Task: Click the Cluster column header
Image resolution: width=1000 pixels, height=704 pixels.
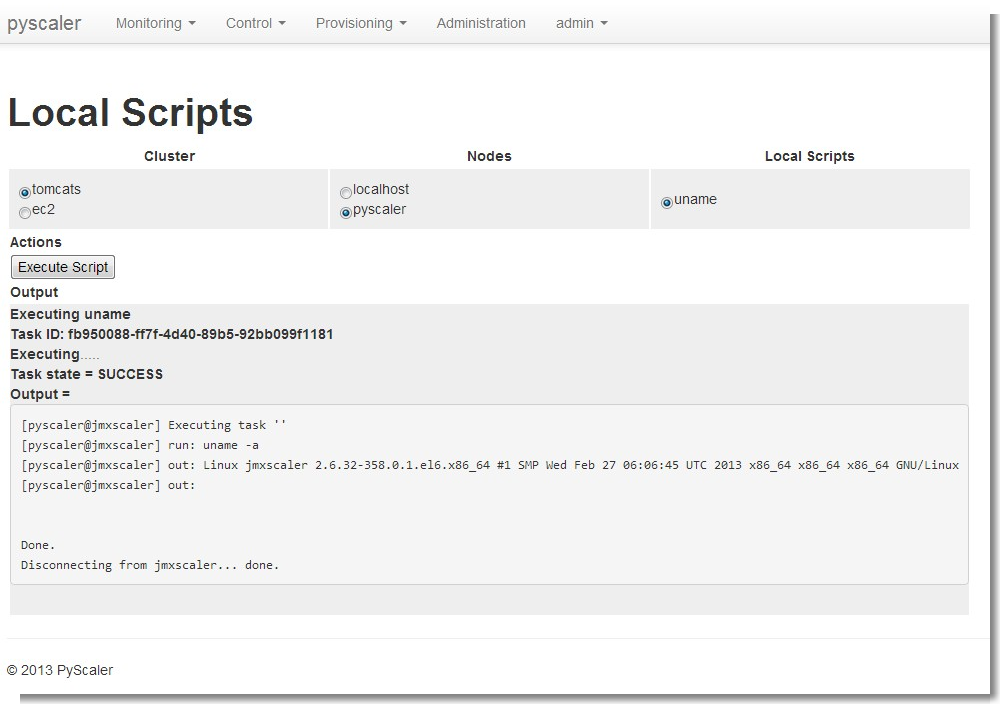Action: click(x=169, y=156)
